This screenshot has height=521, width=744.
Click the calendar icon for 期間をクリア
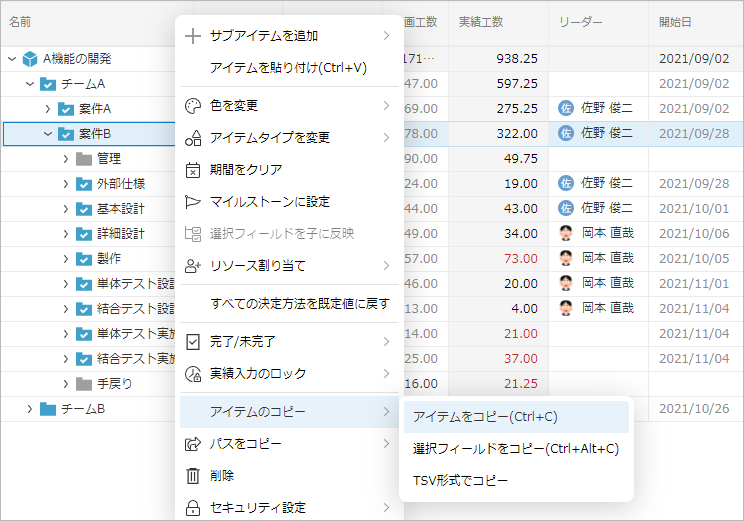(x=194, y=170)
